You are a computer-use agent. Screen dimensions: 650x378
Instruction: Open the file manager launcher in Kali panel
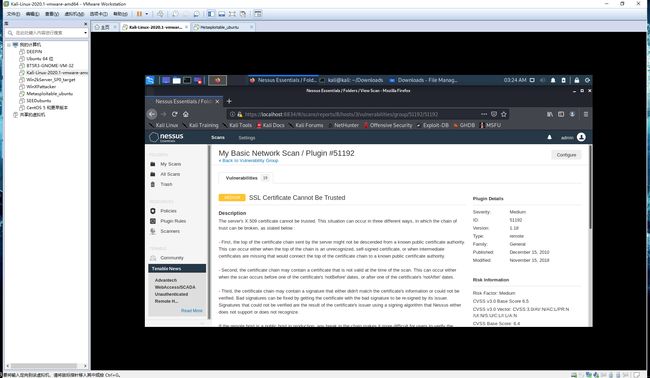click(x=177, y=80)
